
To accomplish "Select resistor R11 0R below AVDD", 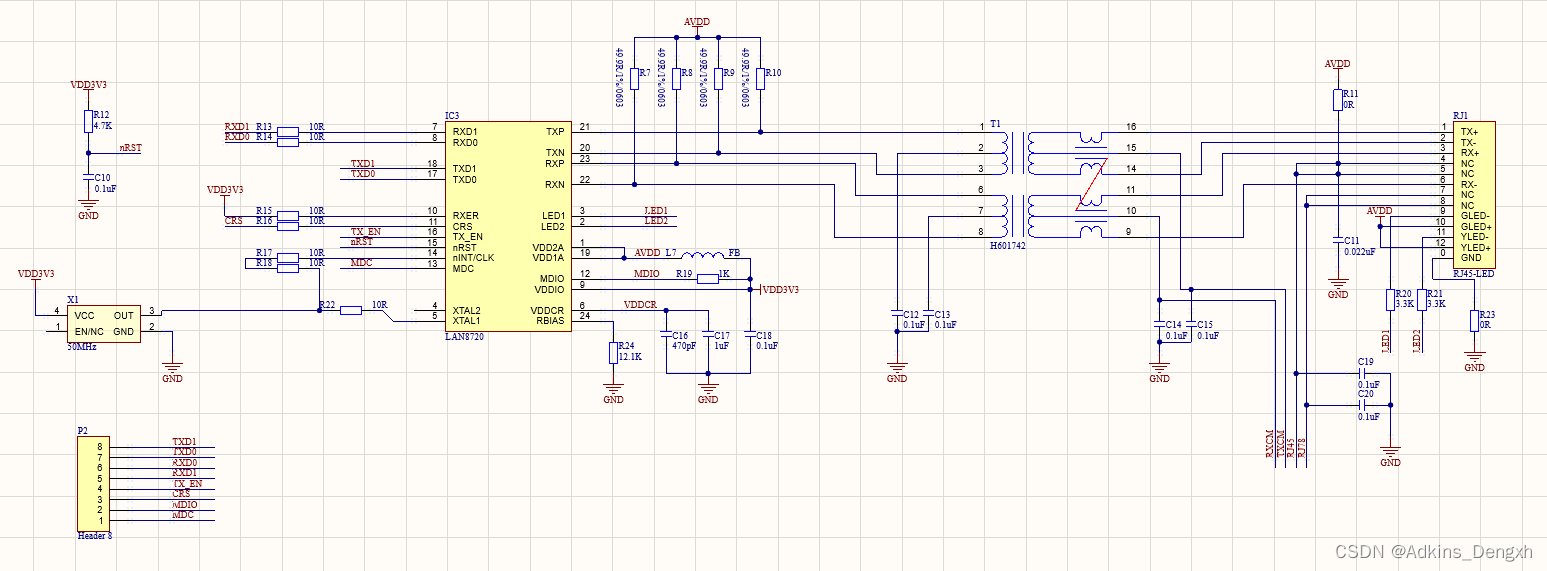I will click(1337, 100).
